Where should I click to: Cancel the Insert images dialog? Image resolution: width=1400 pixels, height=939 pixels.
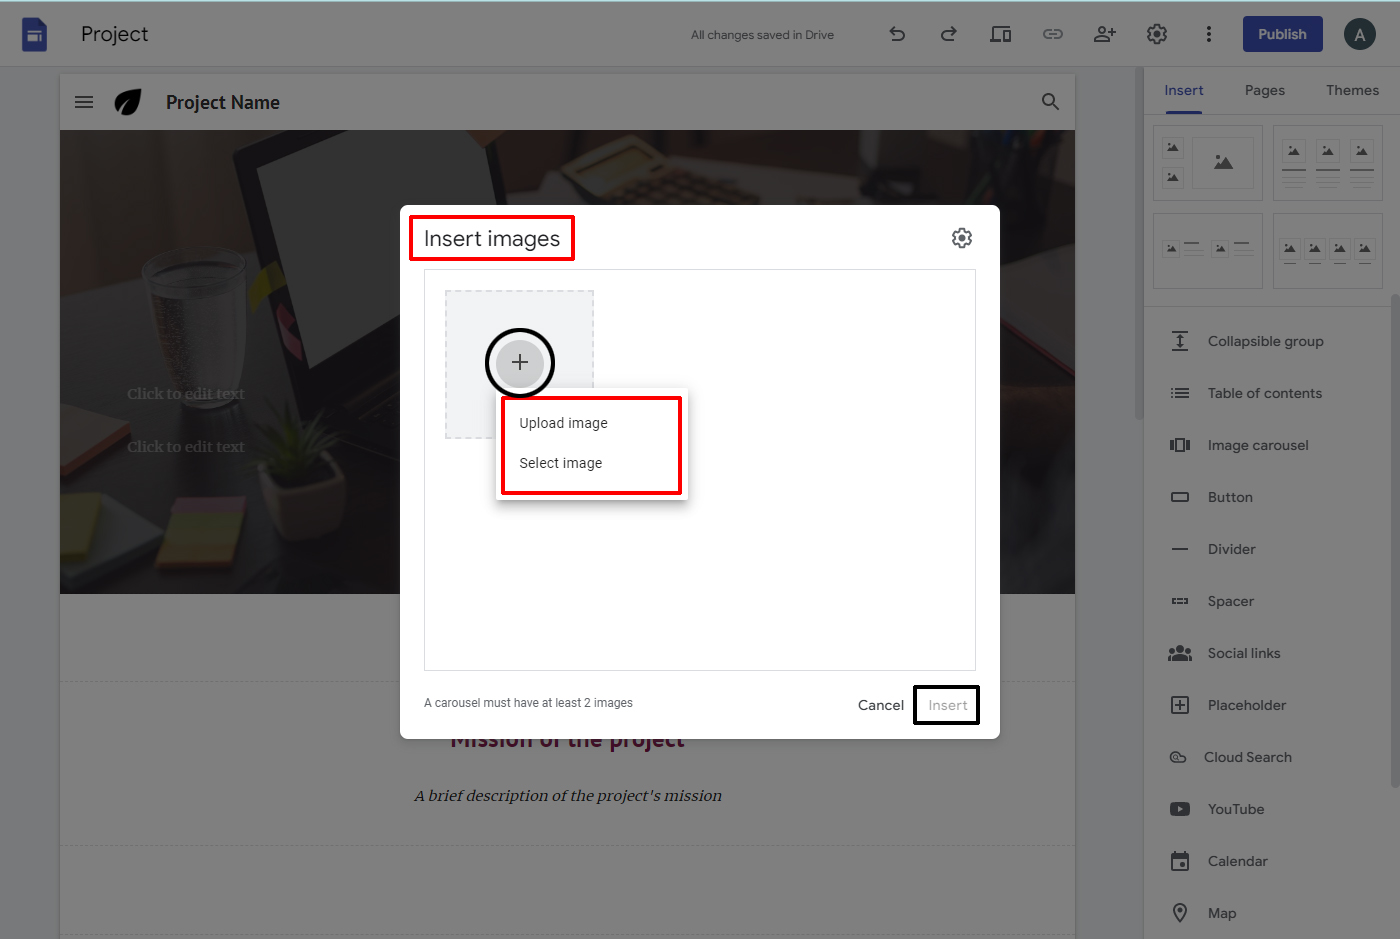(x=880, y=704)
